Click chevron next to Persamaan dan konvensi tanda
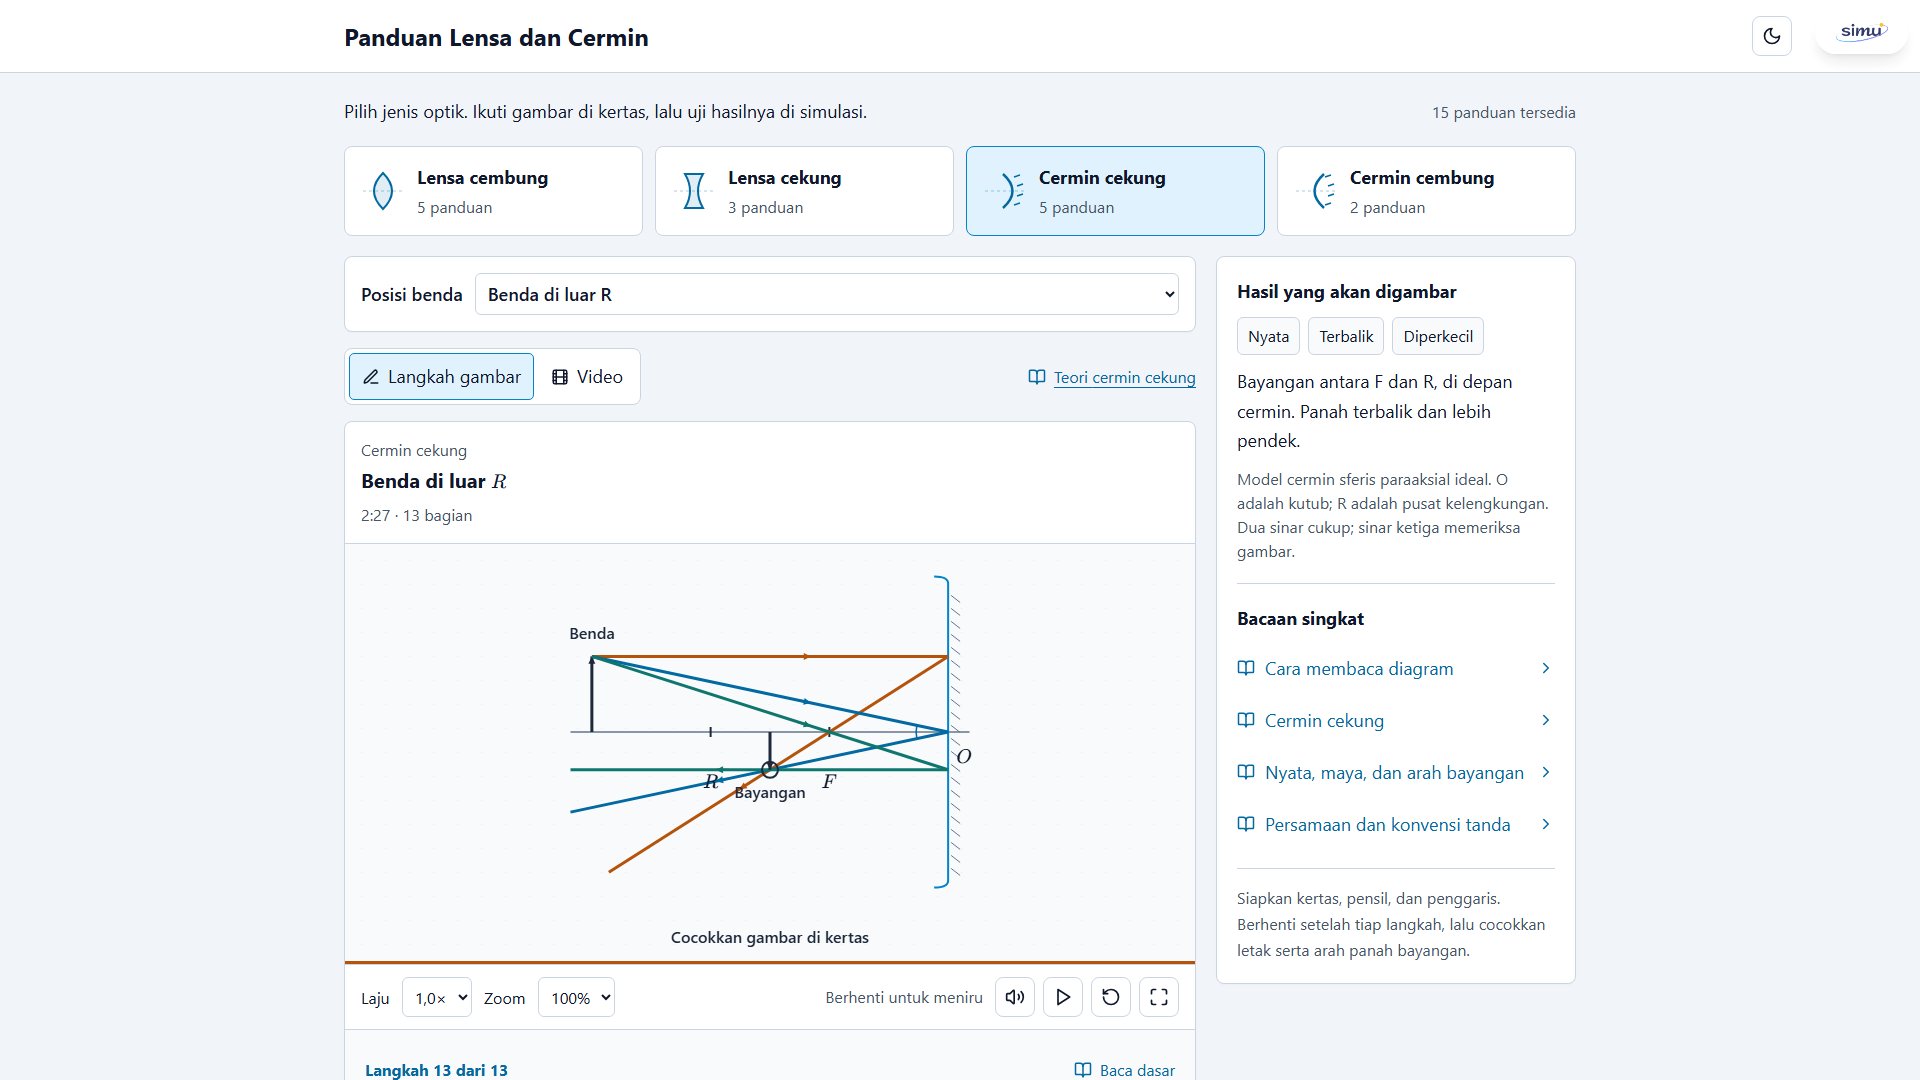Image resolution: width=1920 pixels, height=1080 pixels. [1545, 824]
